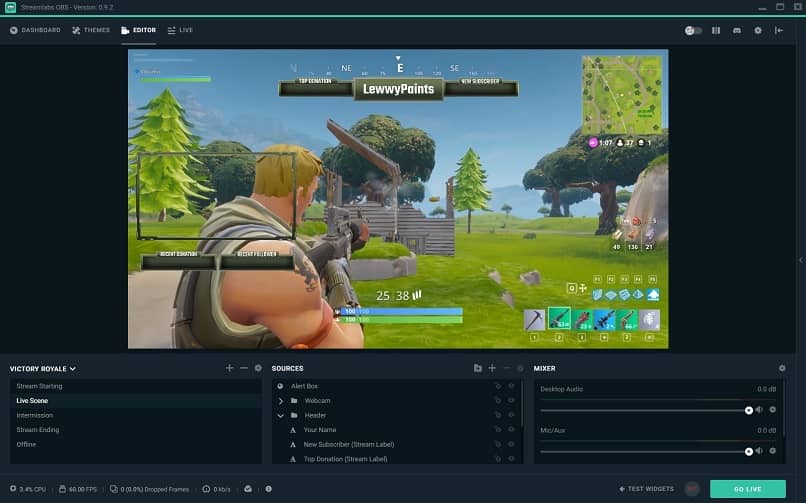The width and height of the screenshot is (806, 503).
Task: Open the Victory Royale scene collection dropdown
Action: tap(43, 369)
